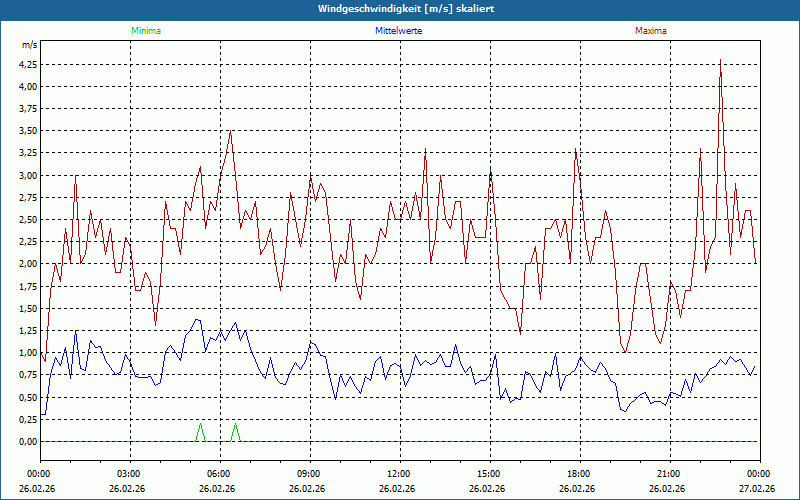The width and height of the screenshot is (800, 500).
Task: Click the 2,75 y-axis value
Action: point(29,197)
